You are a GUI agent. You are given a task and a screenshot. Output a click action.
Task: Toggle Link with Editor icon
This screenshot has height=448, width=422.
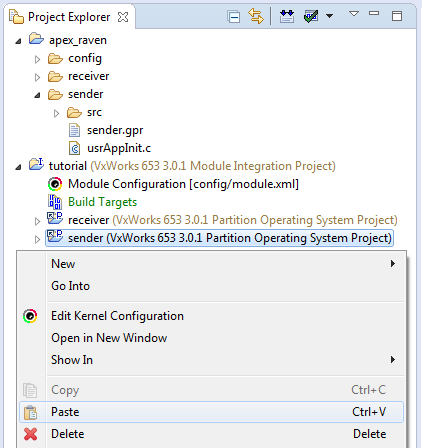coord(256,16)
